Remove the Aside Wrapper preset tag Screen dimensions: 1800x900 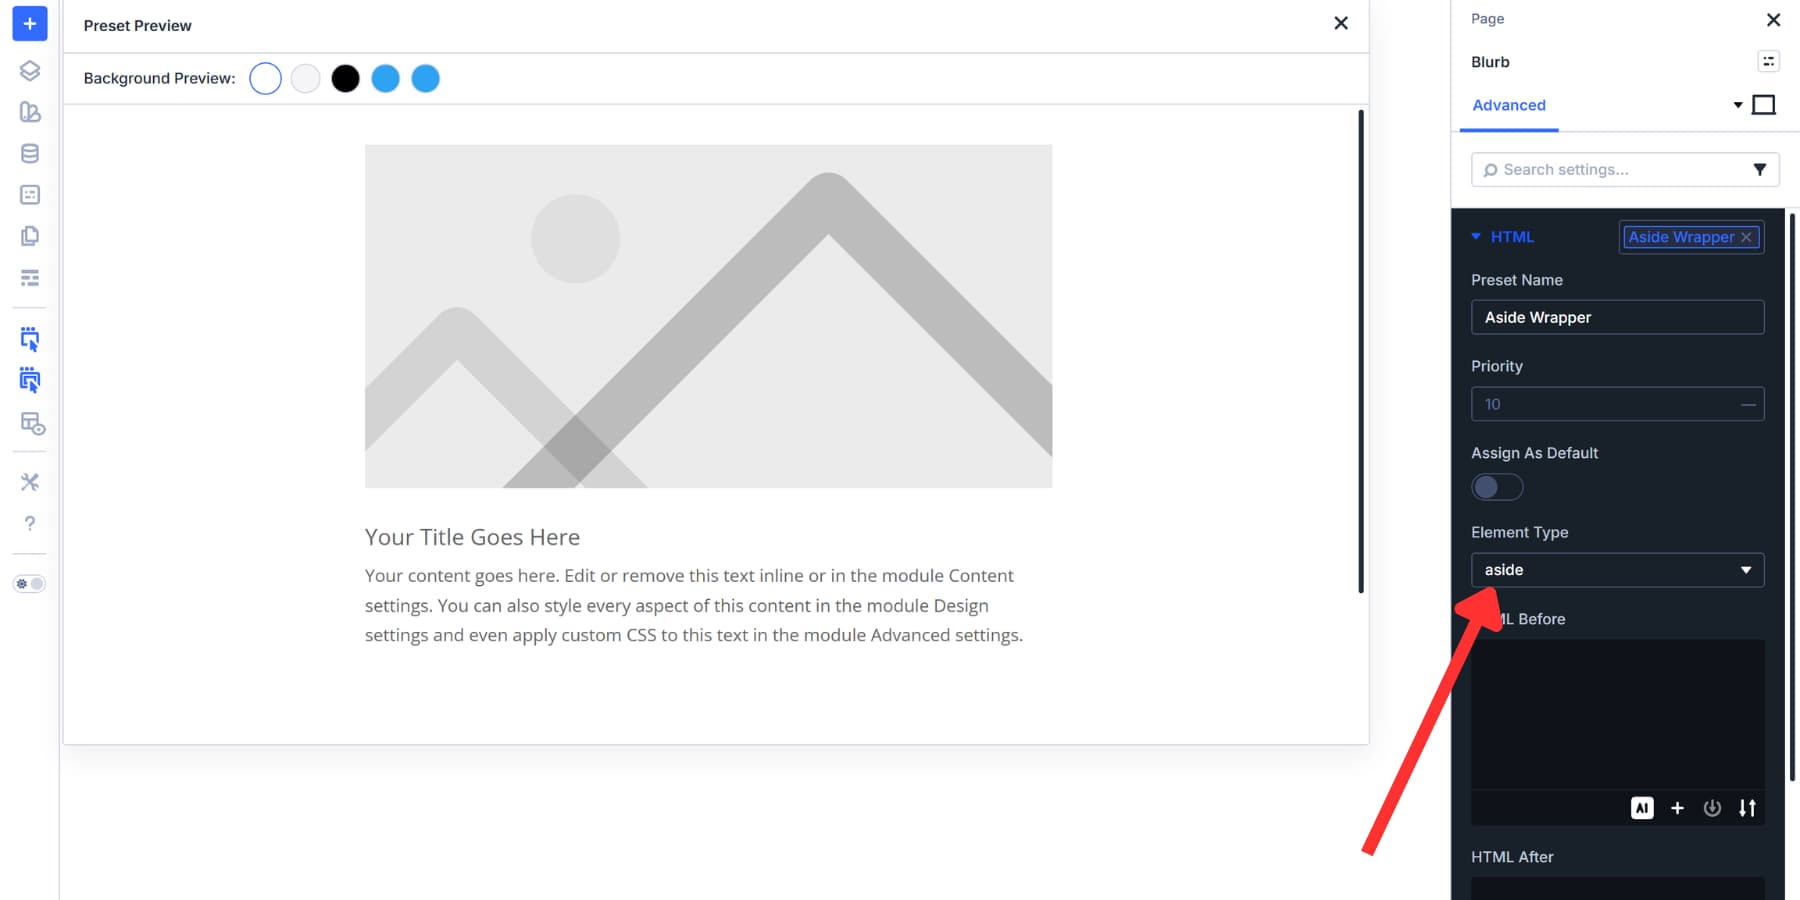(x=1746, y=237)
